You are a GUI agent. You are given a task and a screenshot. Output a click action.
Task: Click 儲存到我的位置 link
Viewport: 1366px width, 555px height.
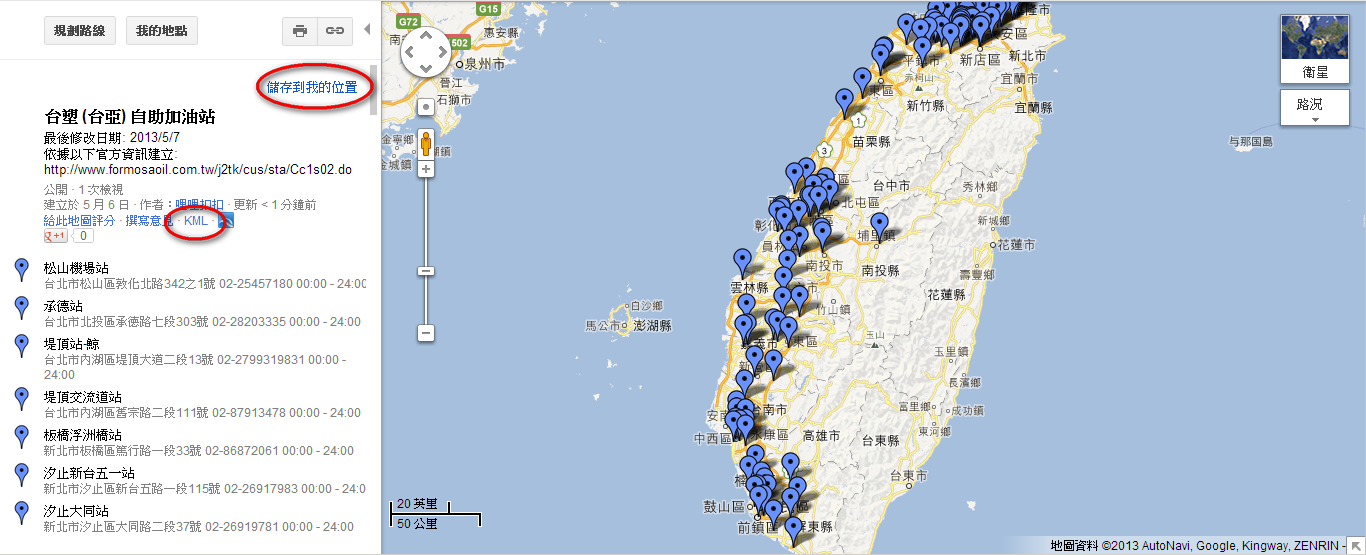click(312, 88)
